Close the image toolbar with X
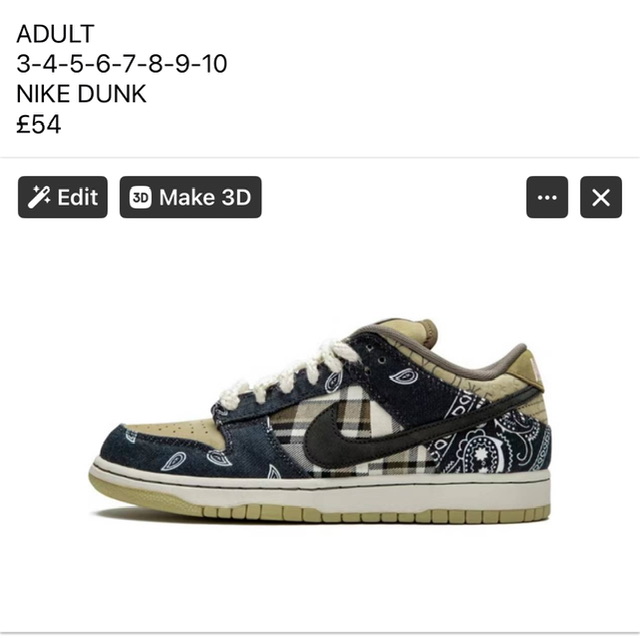 pyautogui.click(x=601, y=197)
